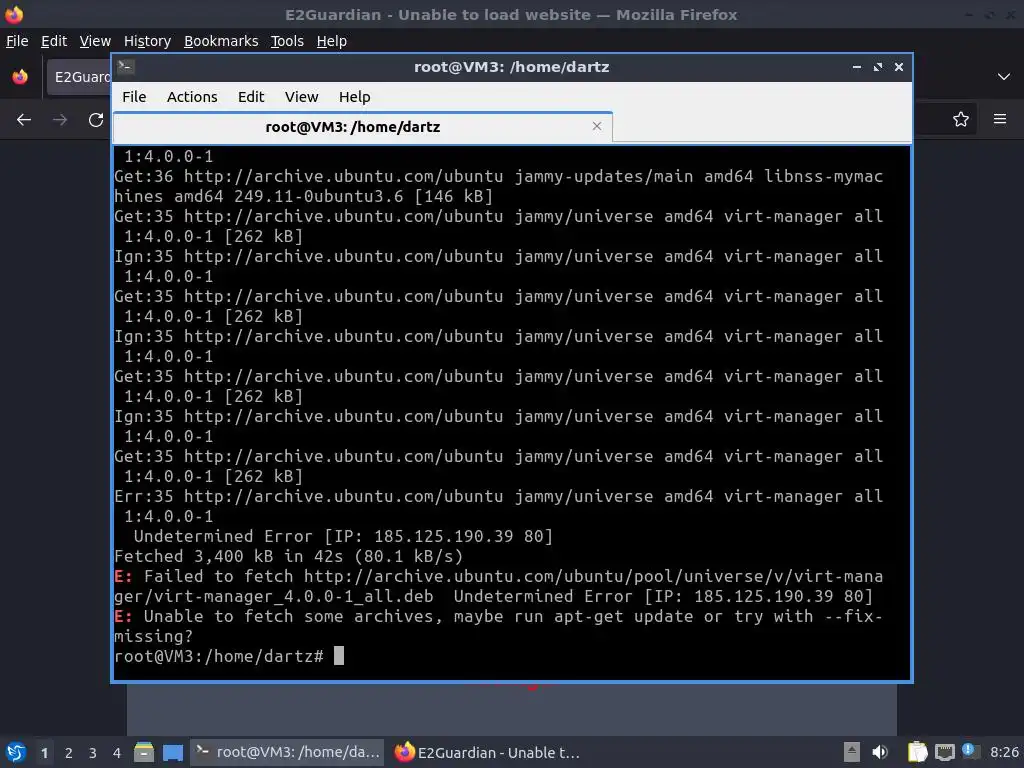
Task: Open Firefox hamburger application menu
Action: [1000, 119]
